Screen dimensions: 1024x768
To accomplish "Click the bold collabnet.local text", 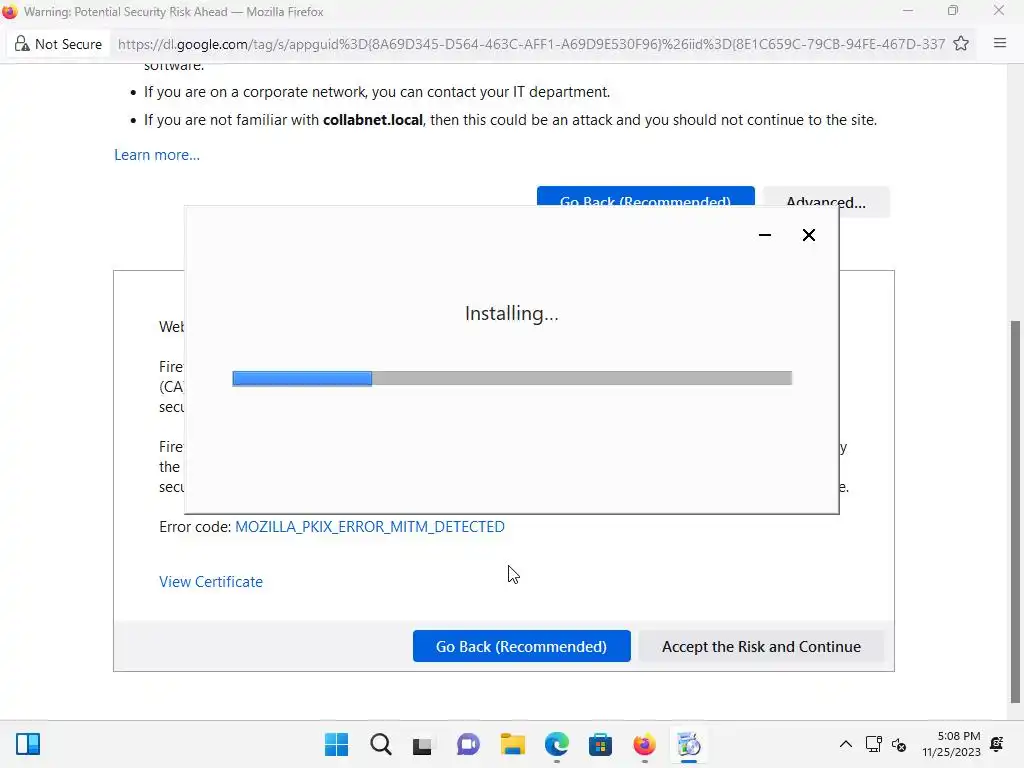I will tap(373, 120).
